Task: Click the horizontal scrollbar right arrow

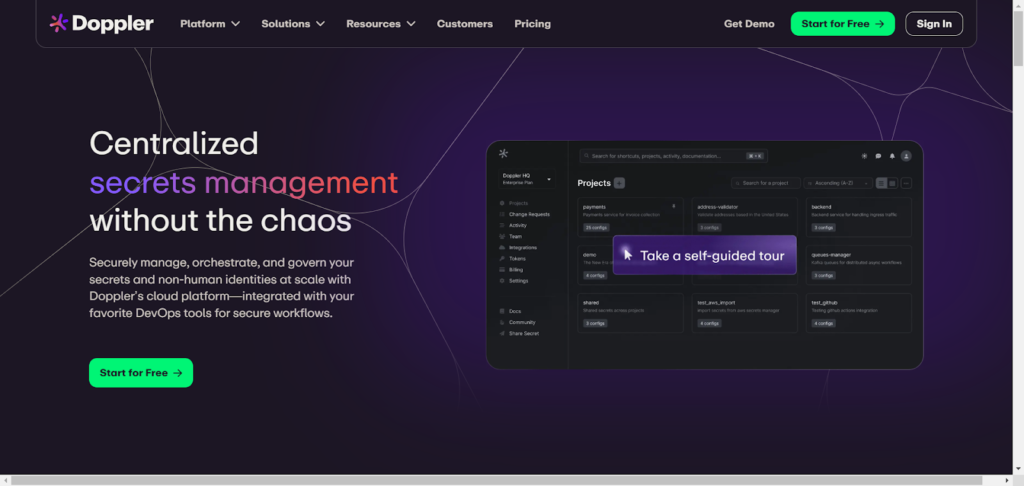Action: (x=1007, y=480)
